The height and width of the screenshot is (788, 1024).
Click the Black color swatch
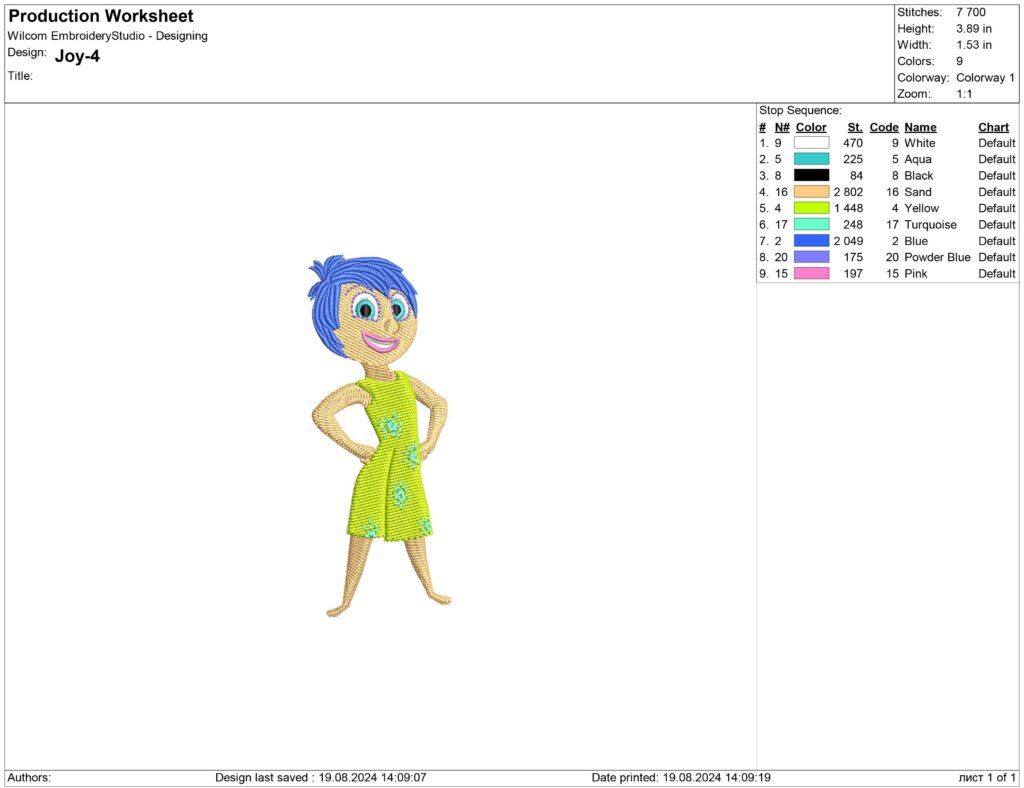point(810,175)
